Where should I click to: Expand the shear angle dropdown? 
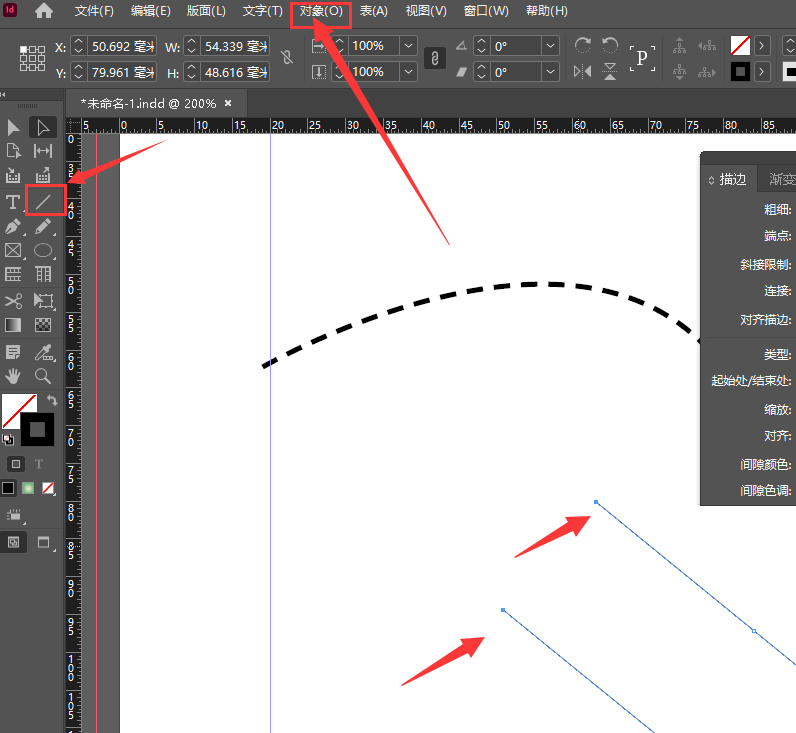[550, 72]
